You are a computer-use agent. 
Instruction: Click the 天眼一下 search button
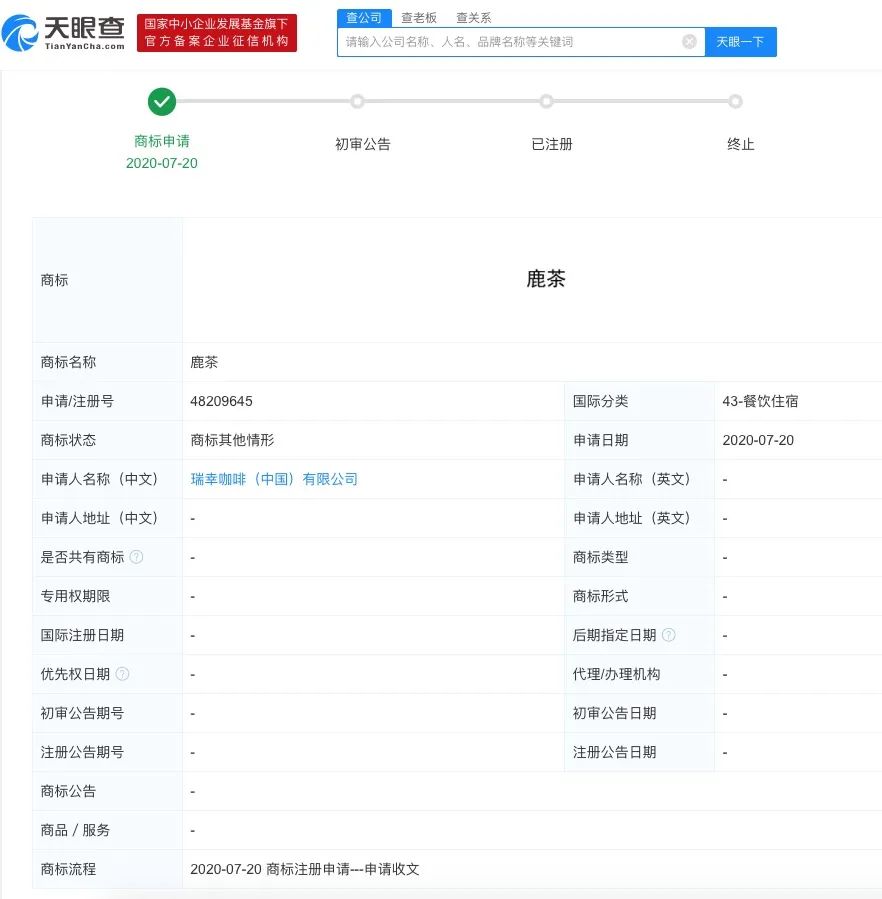point(740,42)
